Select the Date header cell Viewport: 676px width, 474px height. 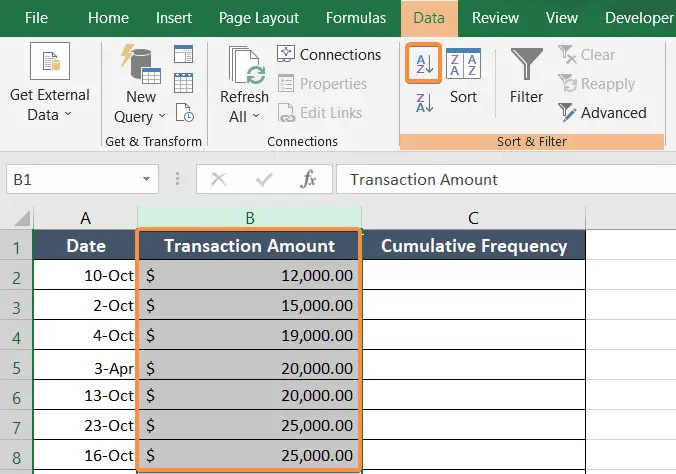[85, 245]
